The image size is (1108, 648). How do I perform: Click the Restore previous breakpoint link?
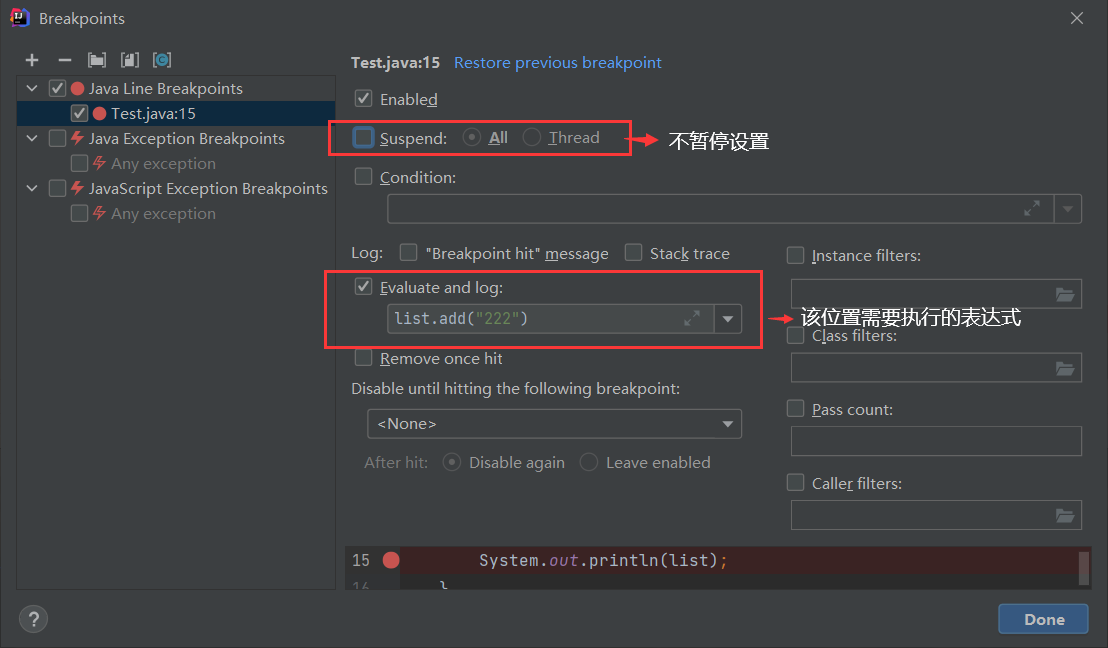[557, 62]
